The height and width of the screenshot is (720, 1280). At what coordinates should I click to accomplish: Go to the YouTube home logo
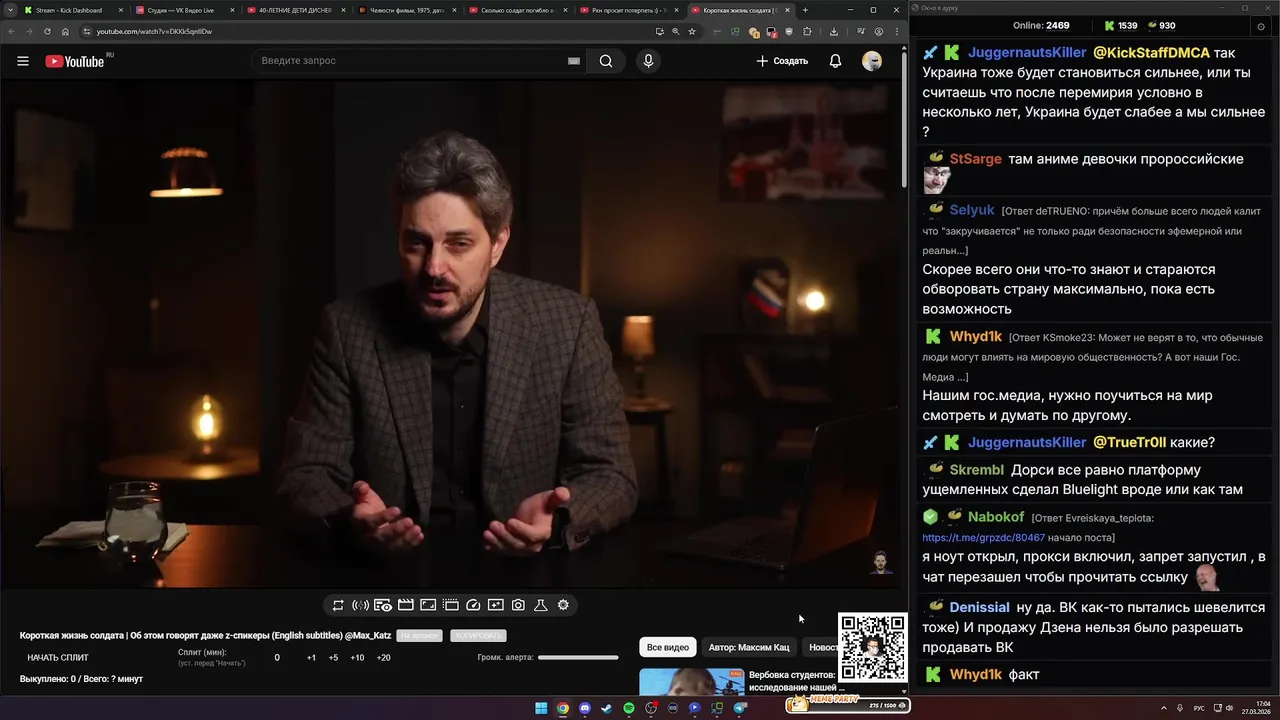tap(75, 61)
